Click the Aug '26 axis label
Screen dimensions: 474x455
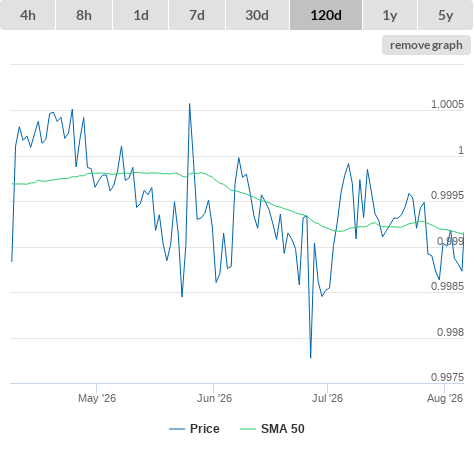(445, 398)
